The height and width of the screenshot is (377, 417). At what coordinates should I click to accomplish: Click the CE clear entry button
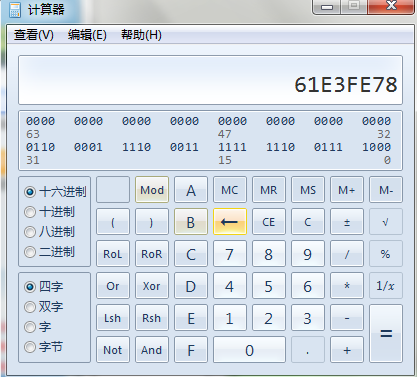pyautogui.click(x=269, y=222)
